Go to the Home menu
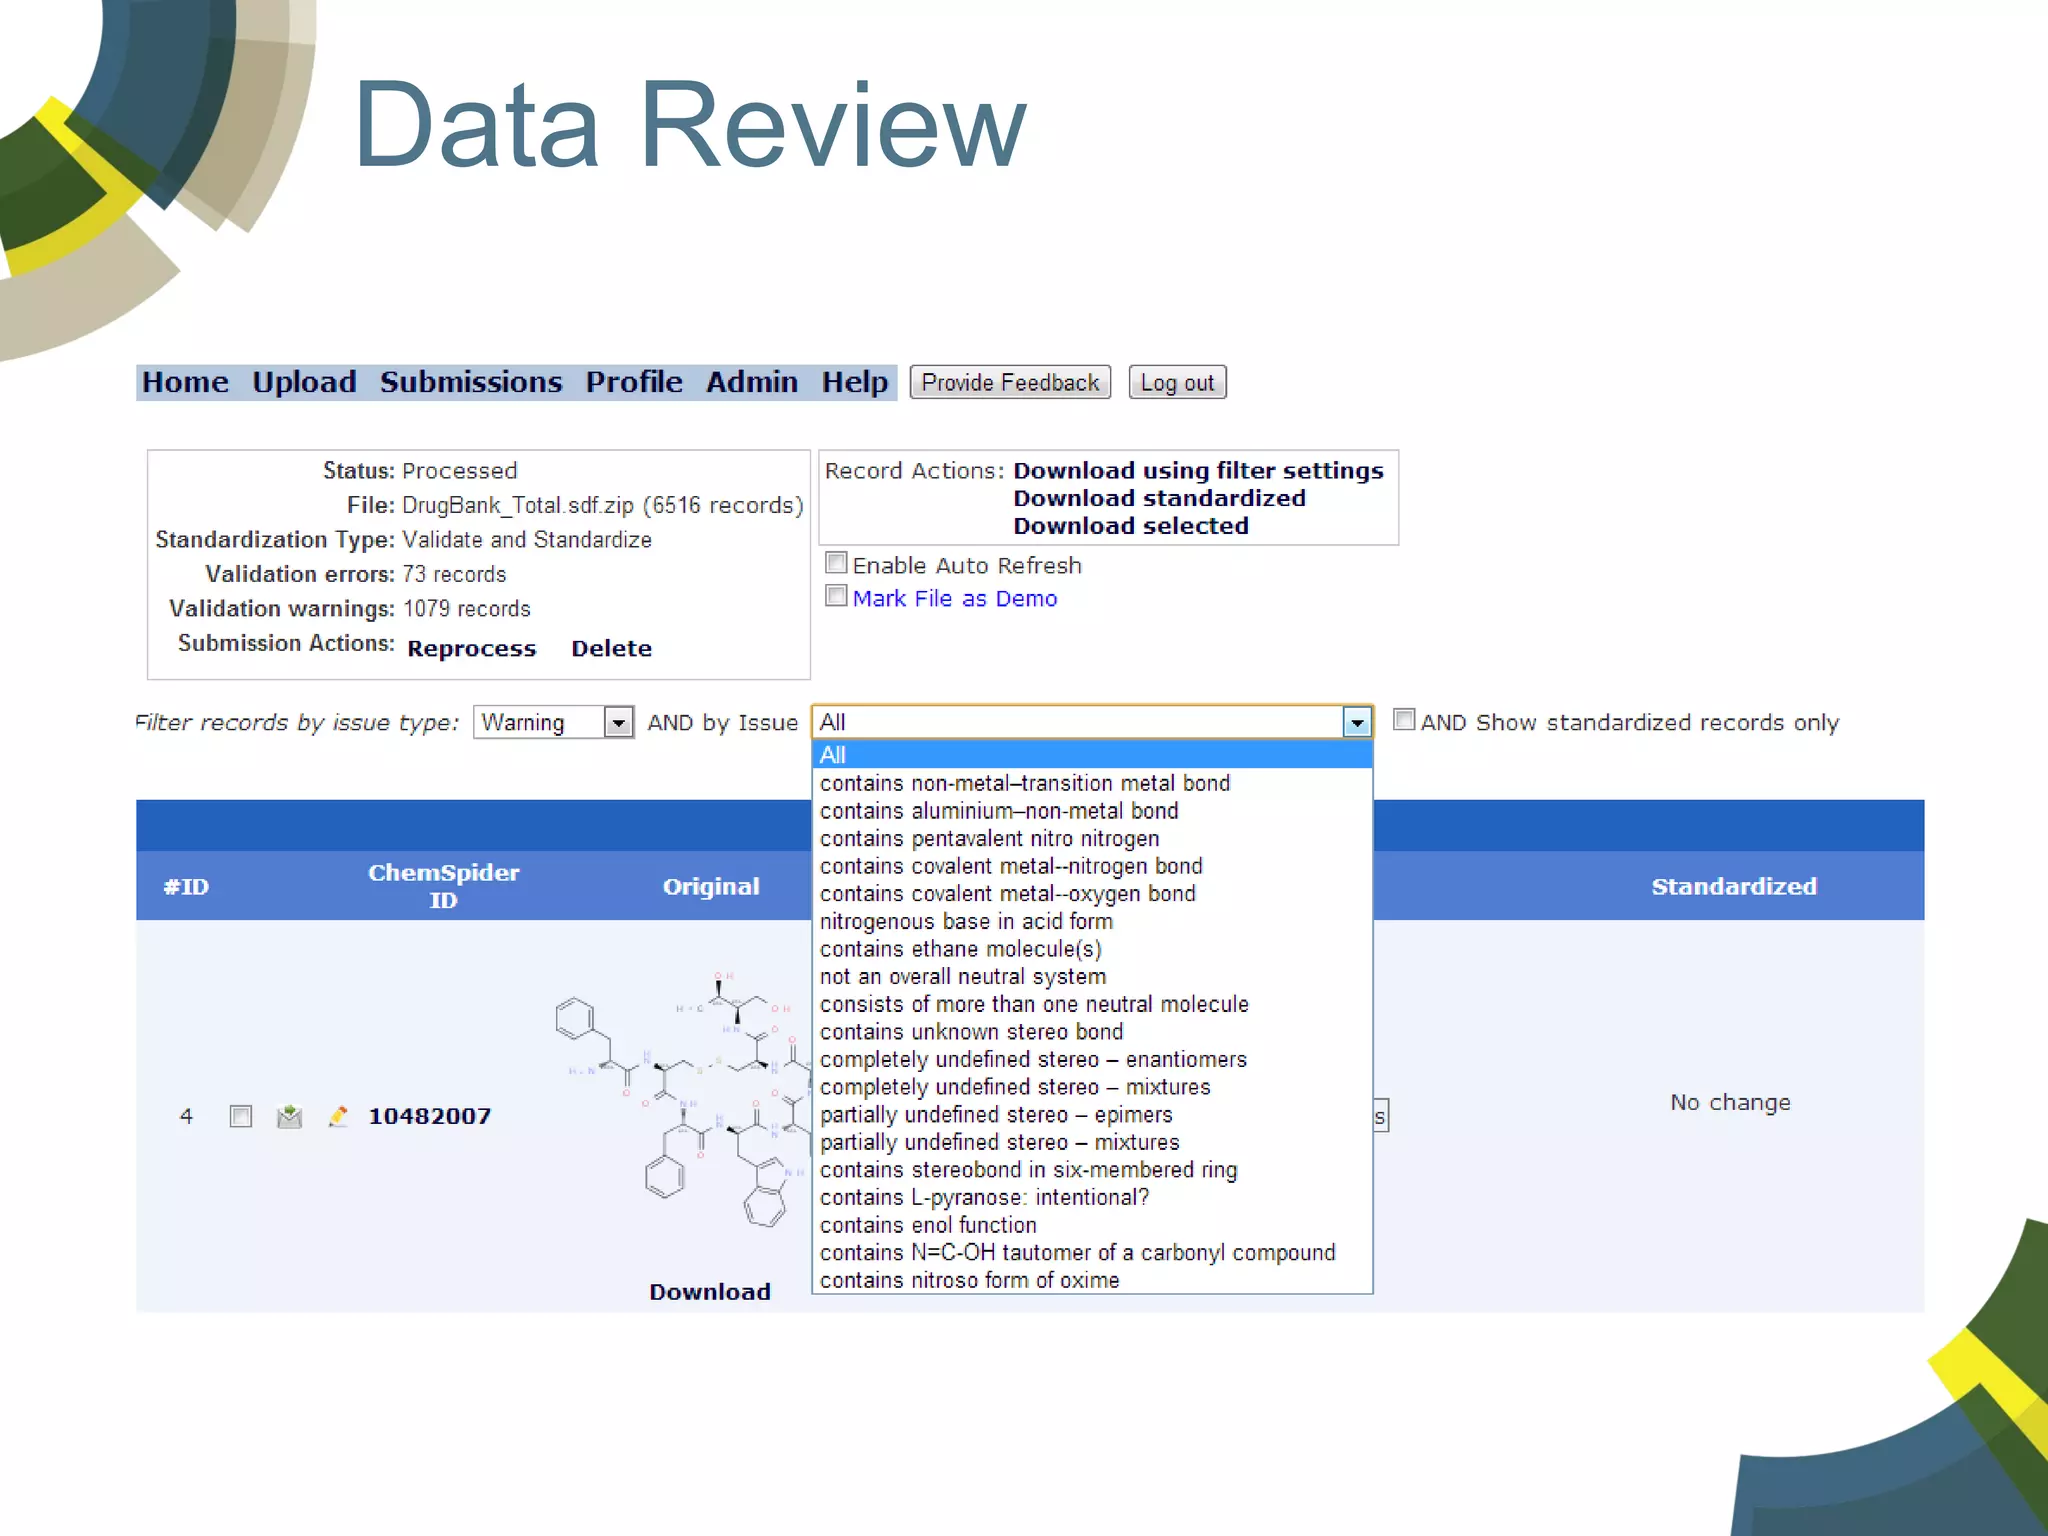 point(185,382)
